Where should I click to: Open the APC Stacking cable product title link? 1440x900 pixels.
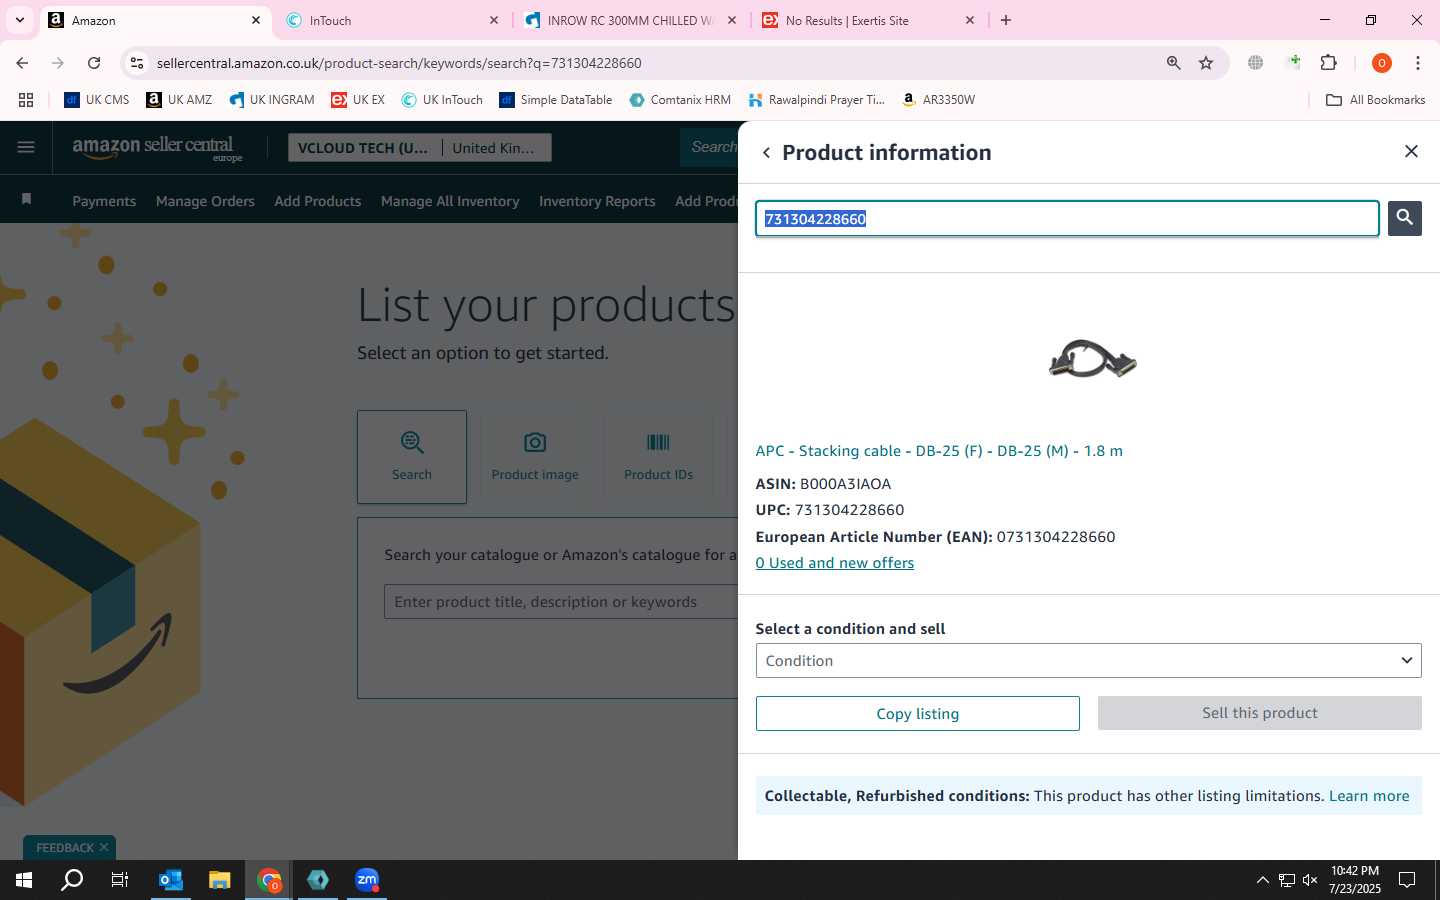(939, 451)
